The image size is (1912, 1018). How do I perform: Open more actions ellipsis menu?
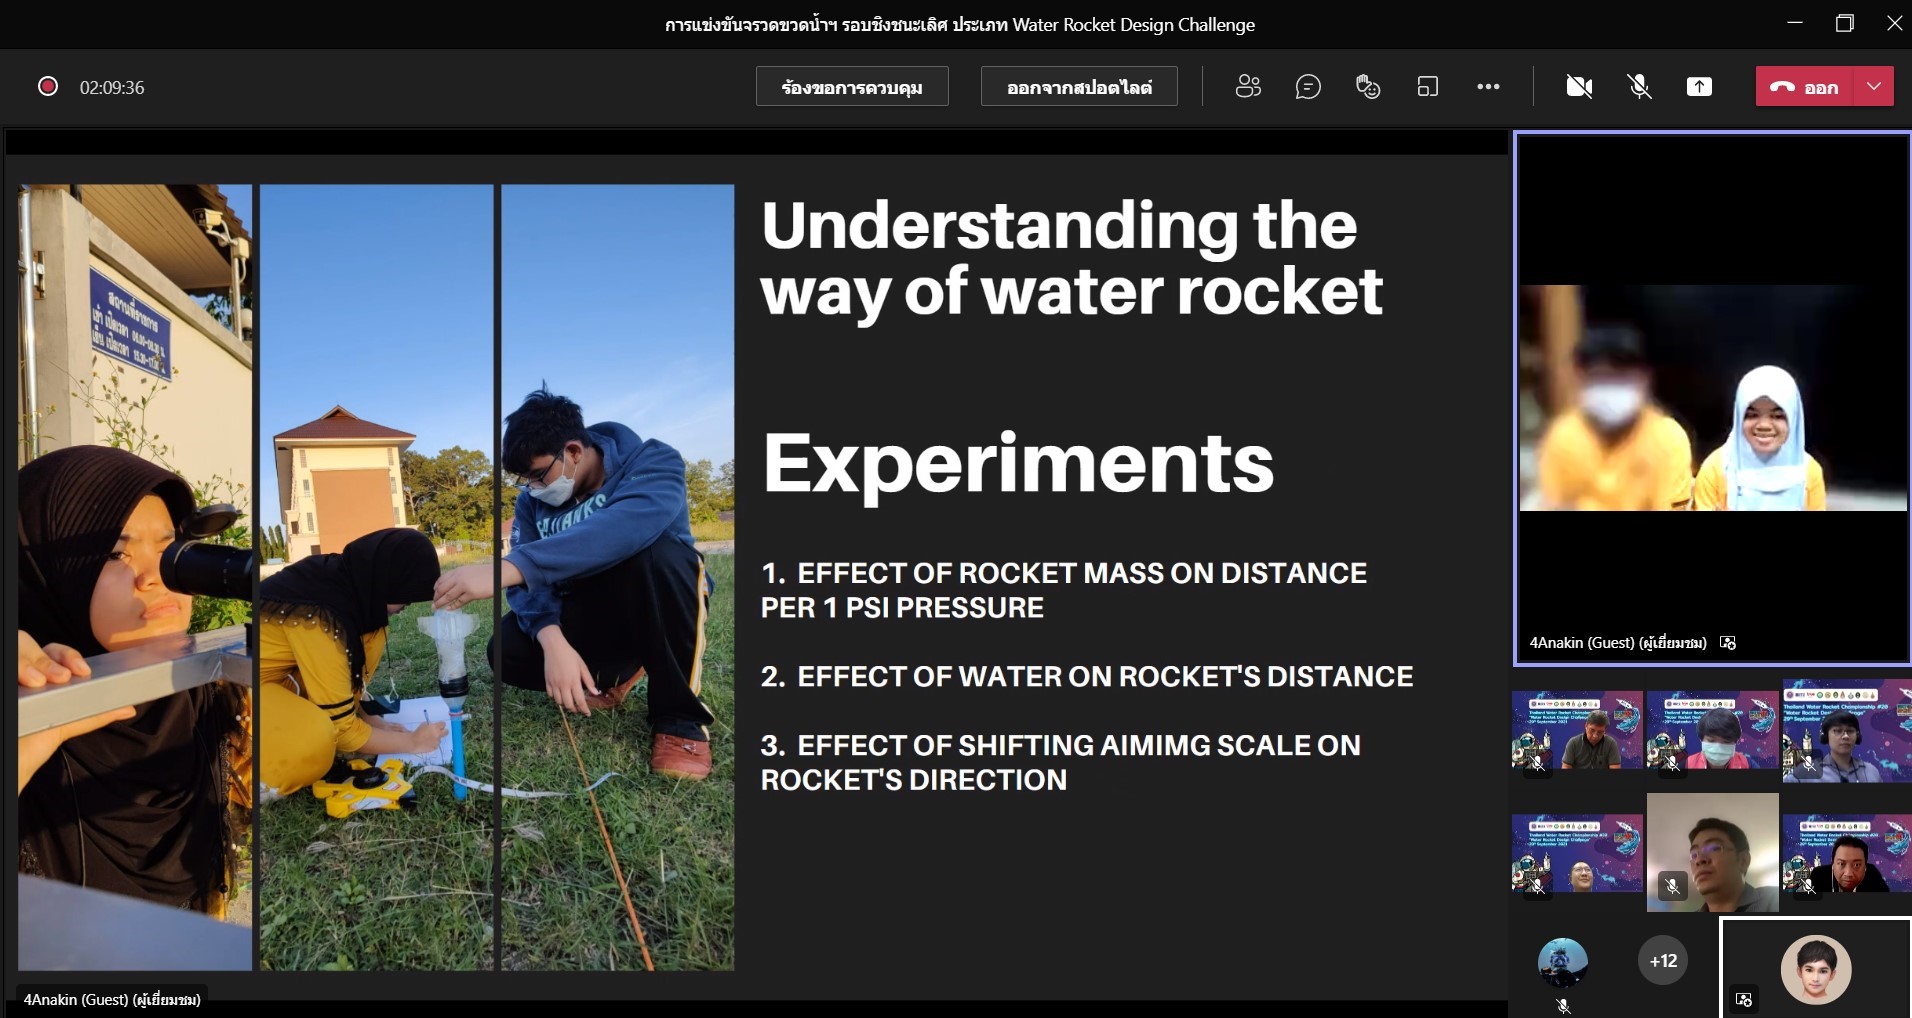(x=1488, y=87)
